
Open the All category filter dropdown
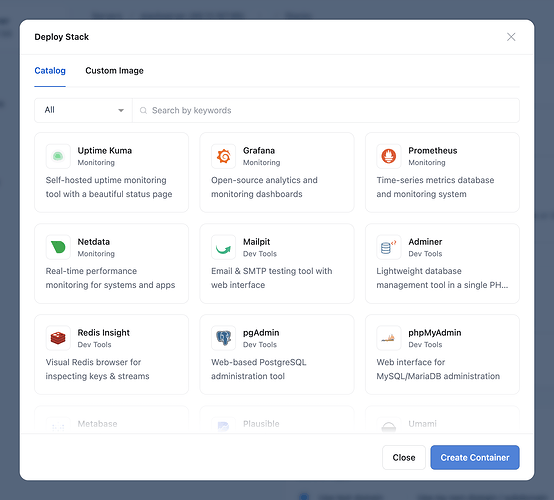(83, 110)
